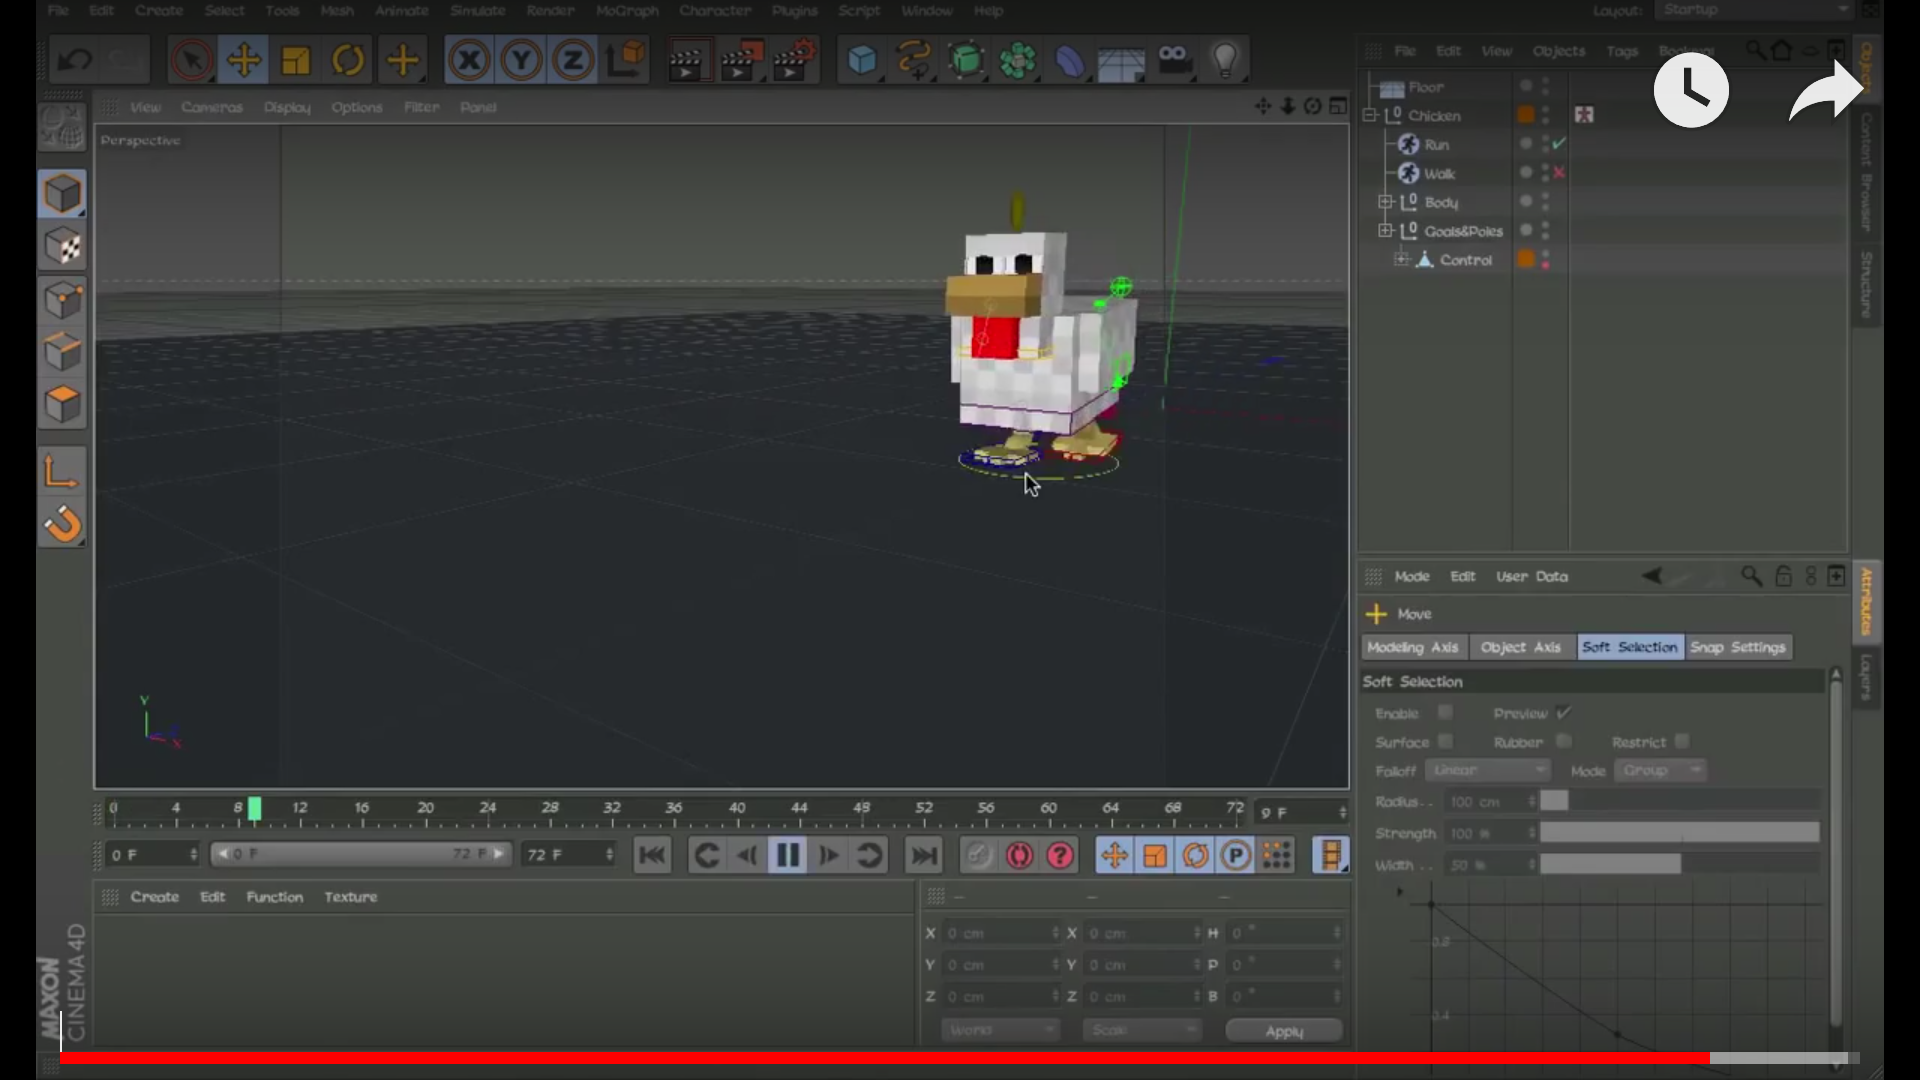Activate the Move tool in top toolbar
This screenshot has width=1920, height=1080.
pos(244,61)
